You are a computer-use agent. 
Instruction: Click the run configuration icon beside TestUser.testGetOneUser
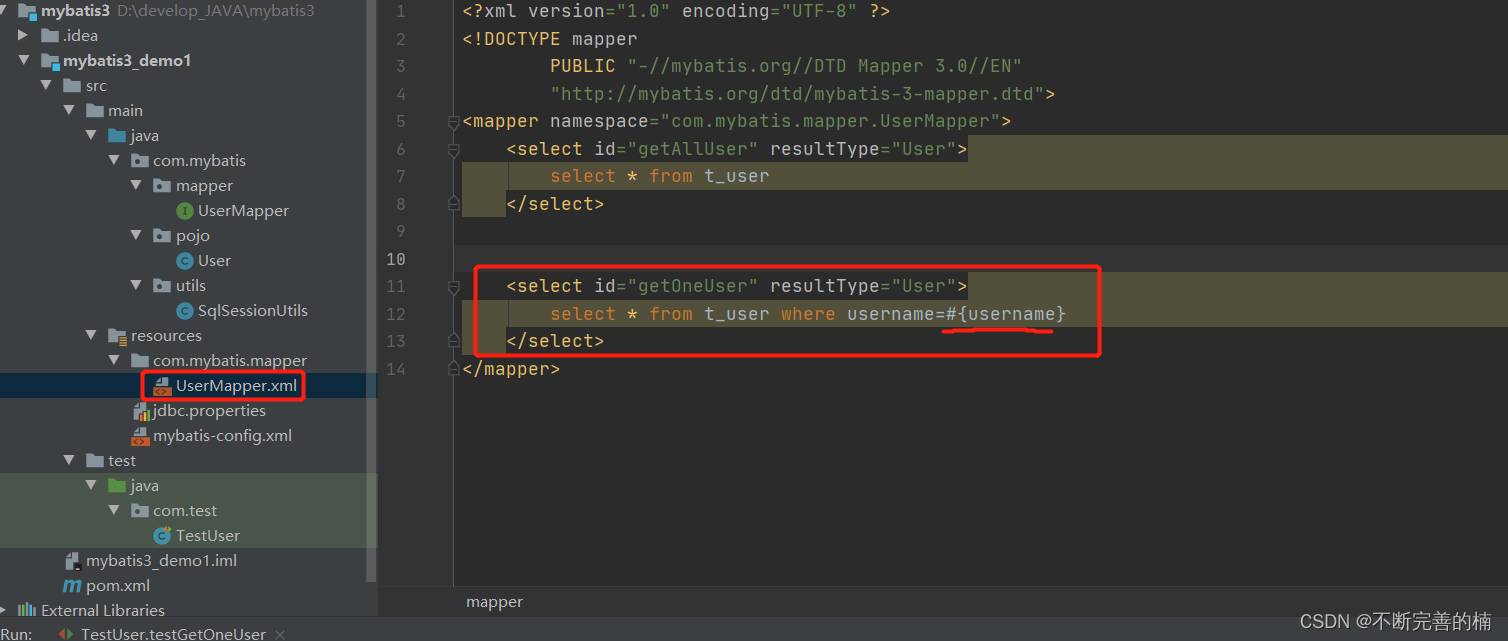coord(66,634)
